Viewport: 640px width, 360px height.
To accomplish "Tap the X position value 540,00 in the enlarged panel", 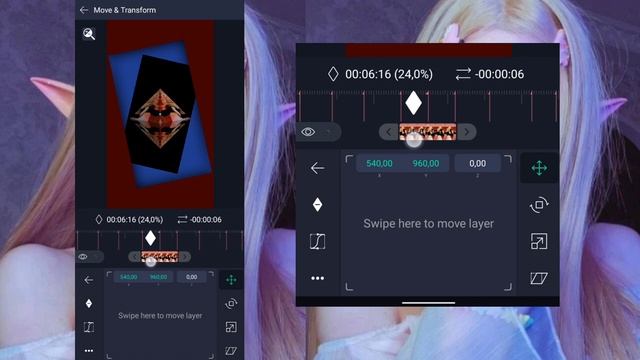I will 379,164.
